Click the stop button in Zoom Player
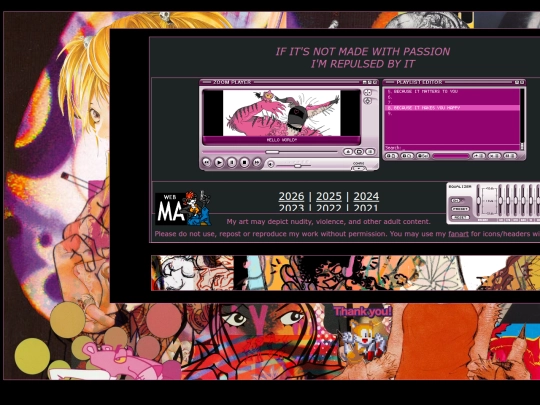 pos(245,162)
